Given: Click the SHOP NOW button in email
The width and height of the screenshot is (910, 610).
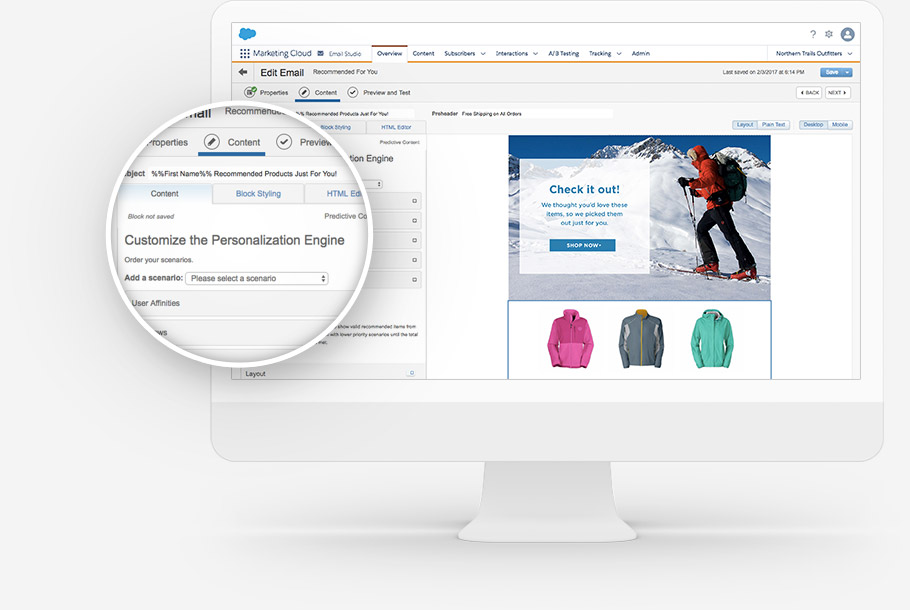Looking at the screenshot, I should [582, 245].
